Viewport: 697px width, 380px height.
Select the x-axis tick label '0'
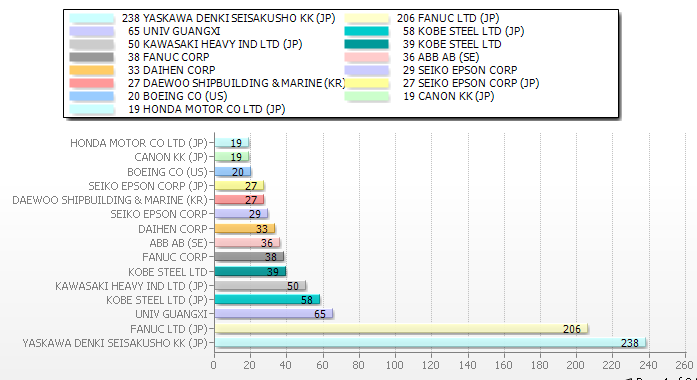pos(214,365)
